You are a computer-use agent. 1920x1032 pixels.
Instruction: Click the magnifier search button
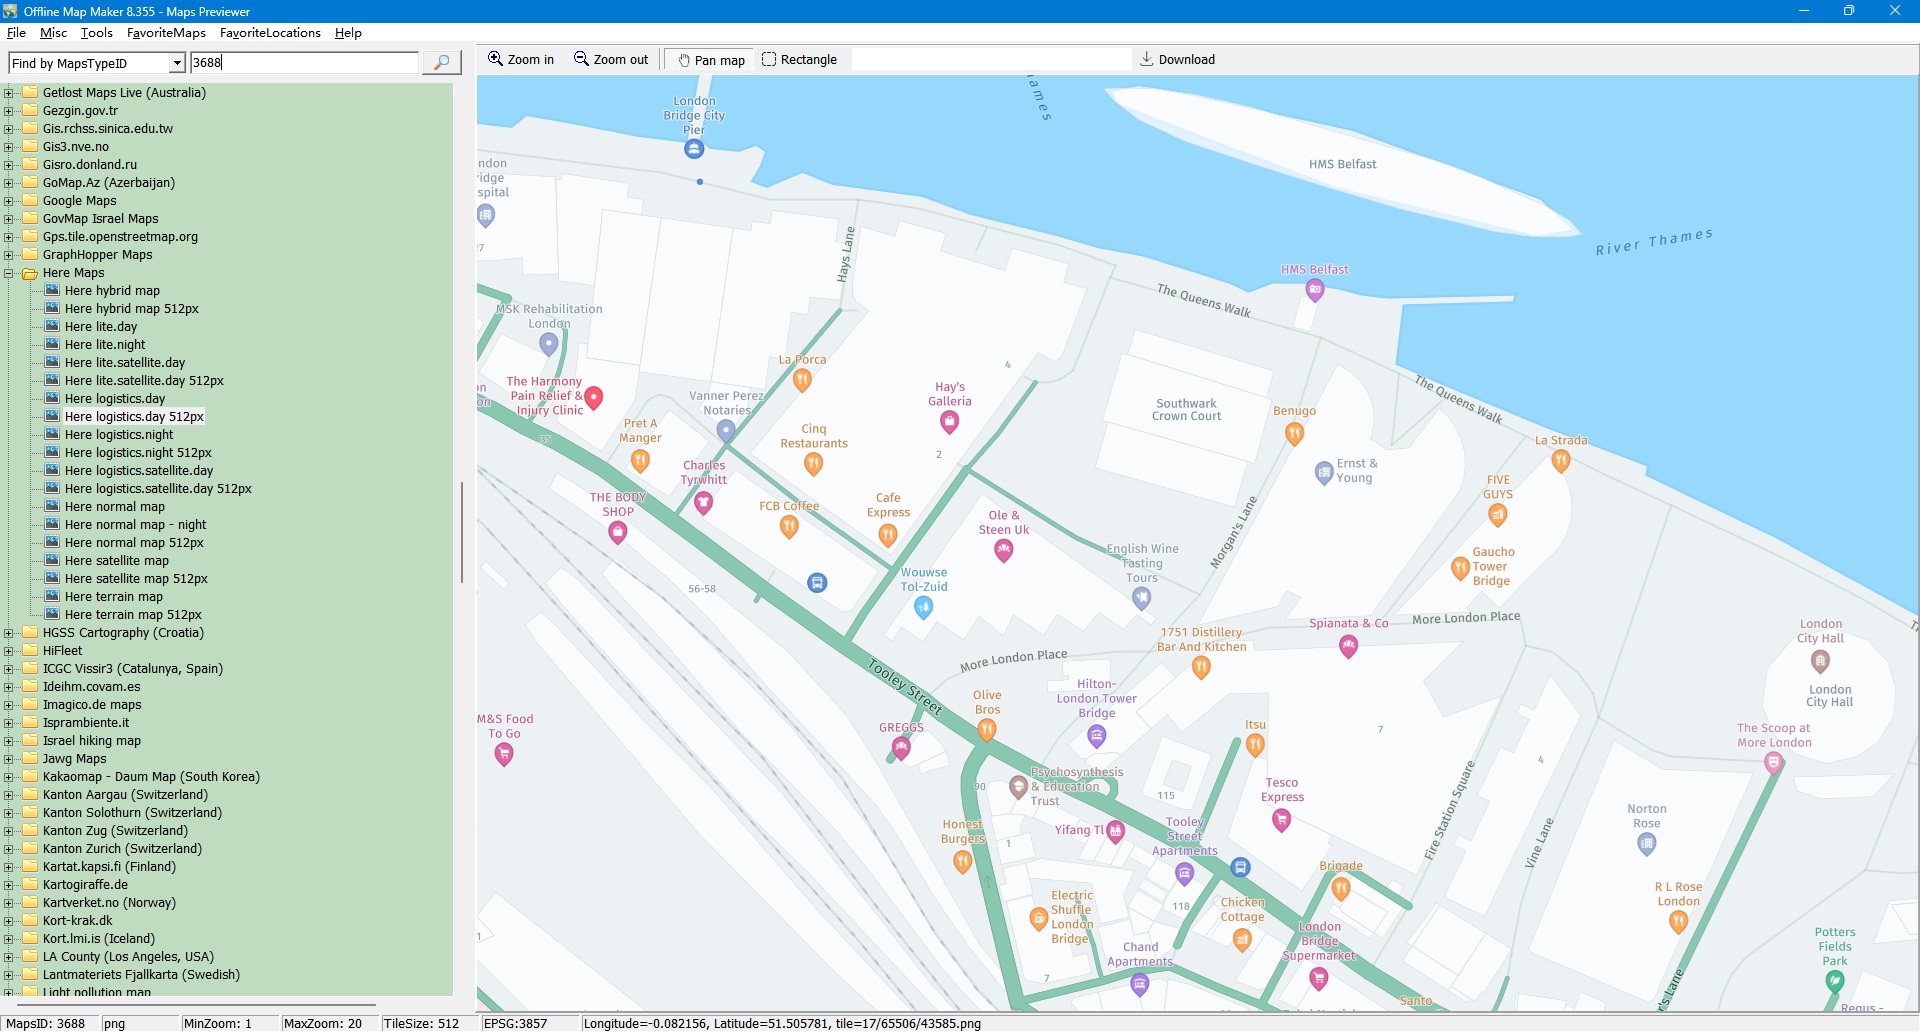[441, 62]
